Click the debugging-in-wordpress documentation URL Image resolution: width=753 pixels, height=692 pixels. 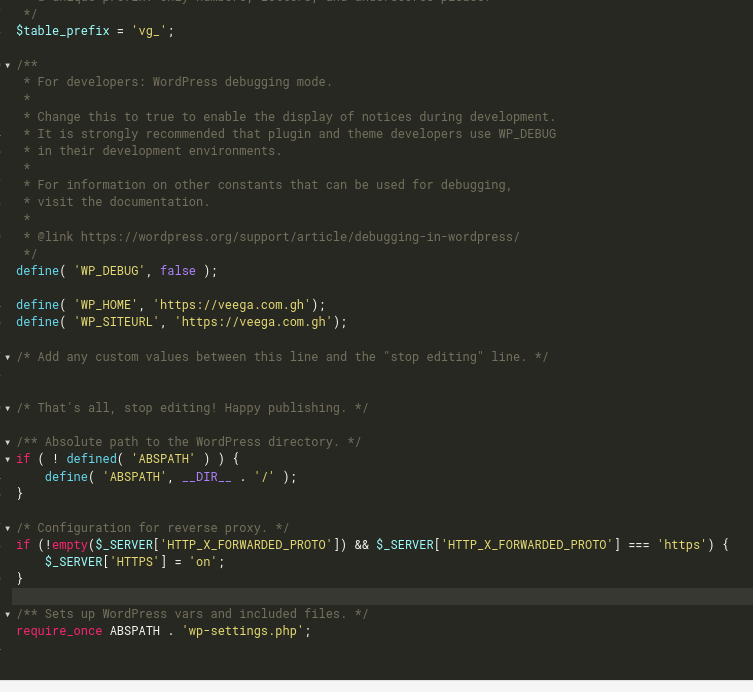coord(300,237)
